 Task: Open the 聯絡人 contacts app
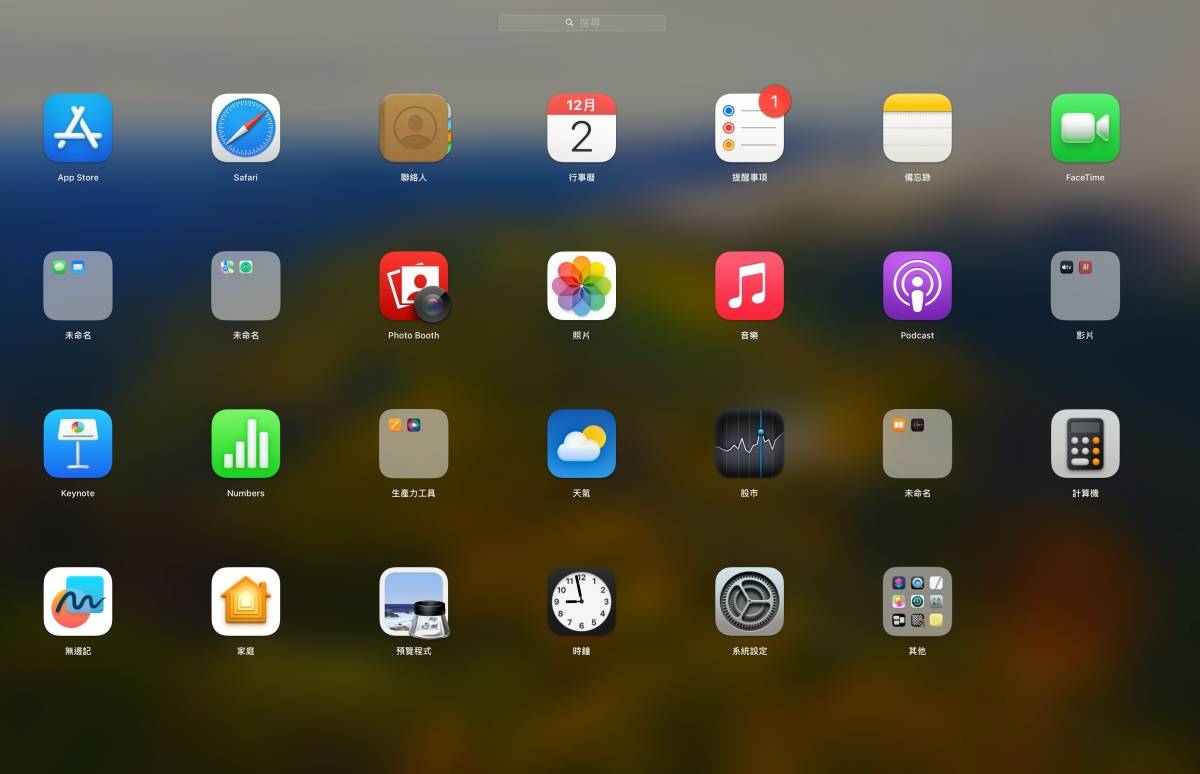point(414,128)
